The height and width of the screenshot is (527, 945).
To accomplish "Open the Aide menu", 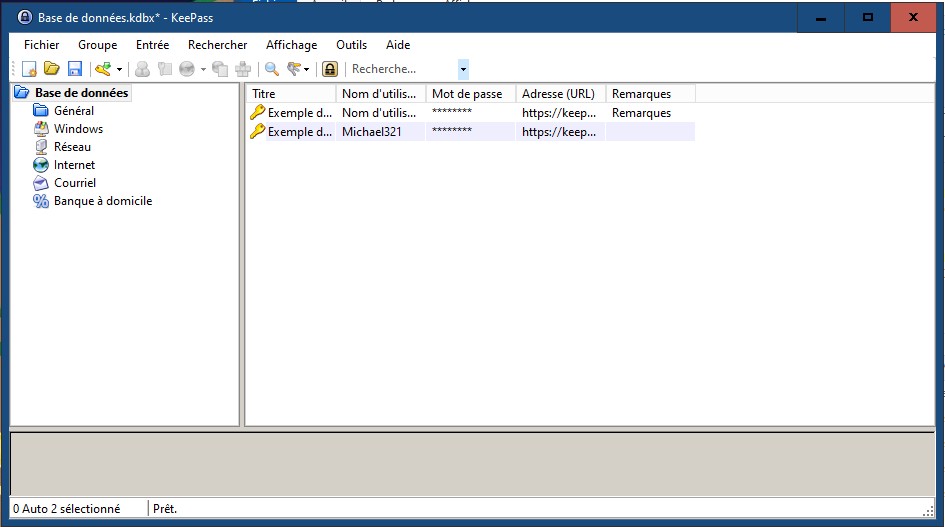I will [x=398, y=45].
